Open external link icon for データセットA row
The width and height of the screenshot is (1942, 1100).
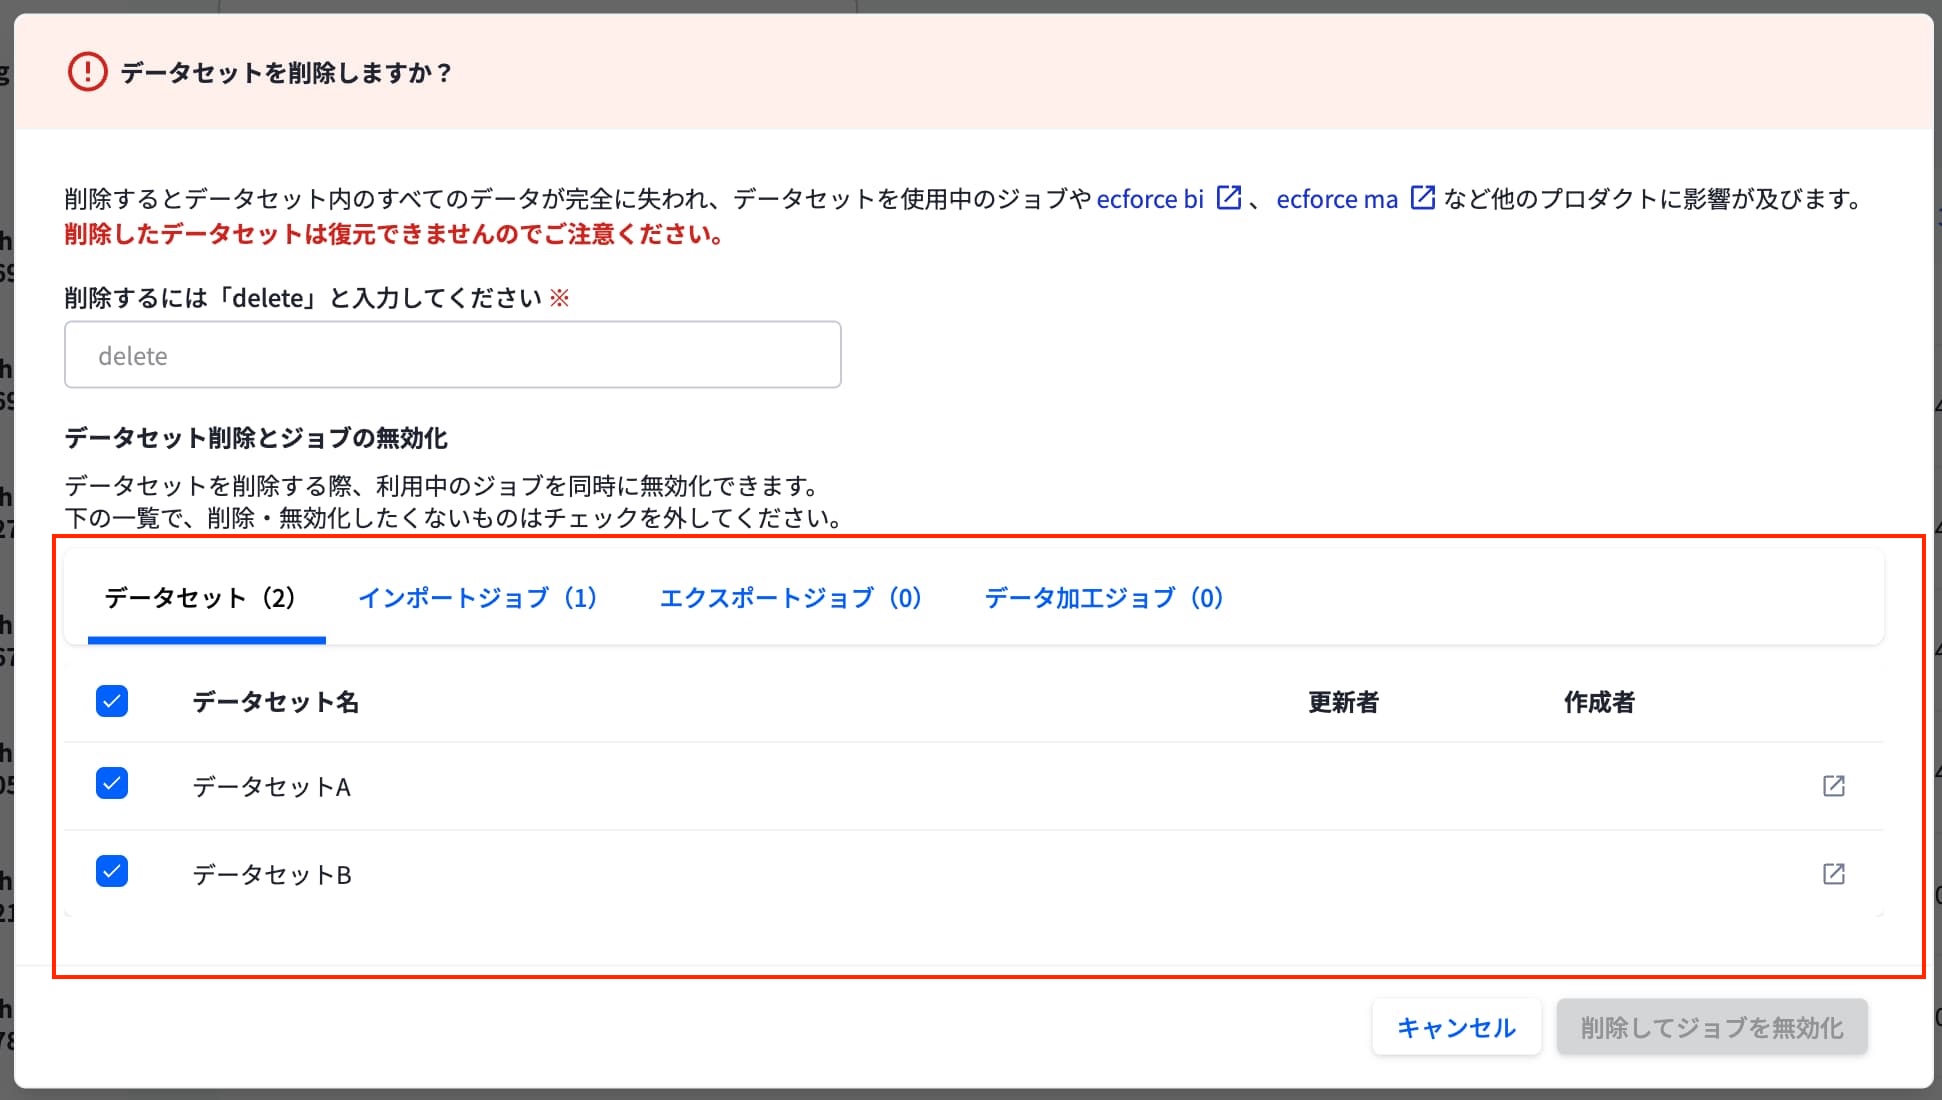tap(1833, 786)
